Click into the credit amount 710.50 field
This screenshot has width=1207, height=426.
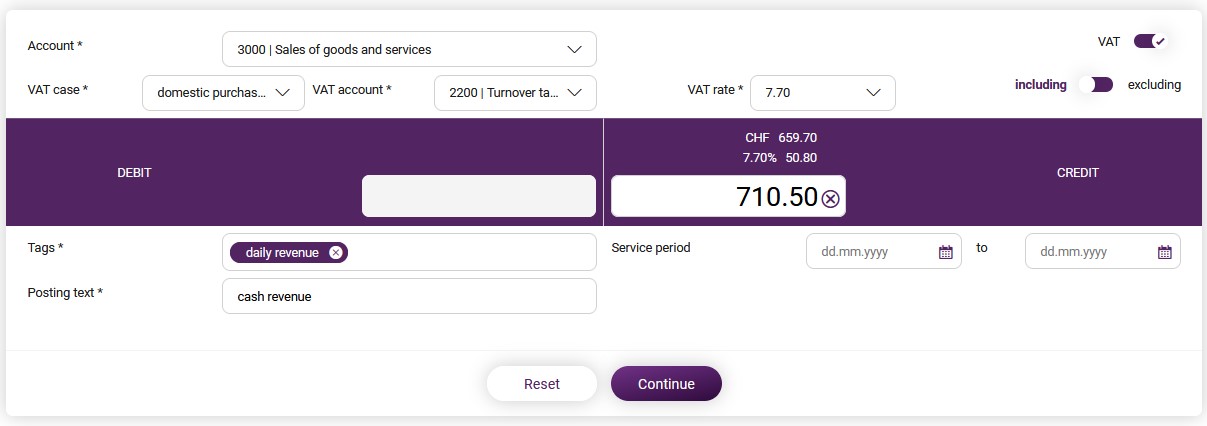(x=729, y=195)
